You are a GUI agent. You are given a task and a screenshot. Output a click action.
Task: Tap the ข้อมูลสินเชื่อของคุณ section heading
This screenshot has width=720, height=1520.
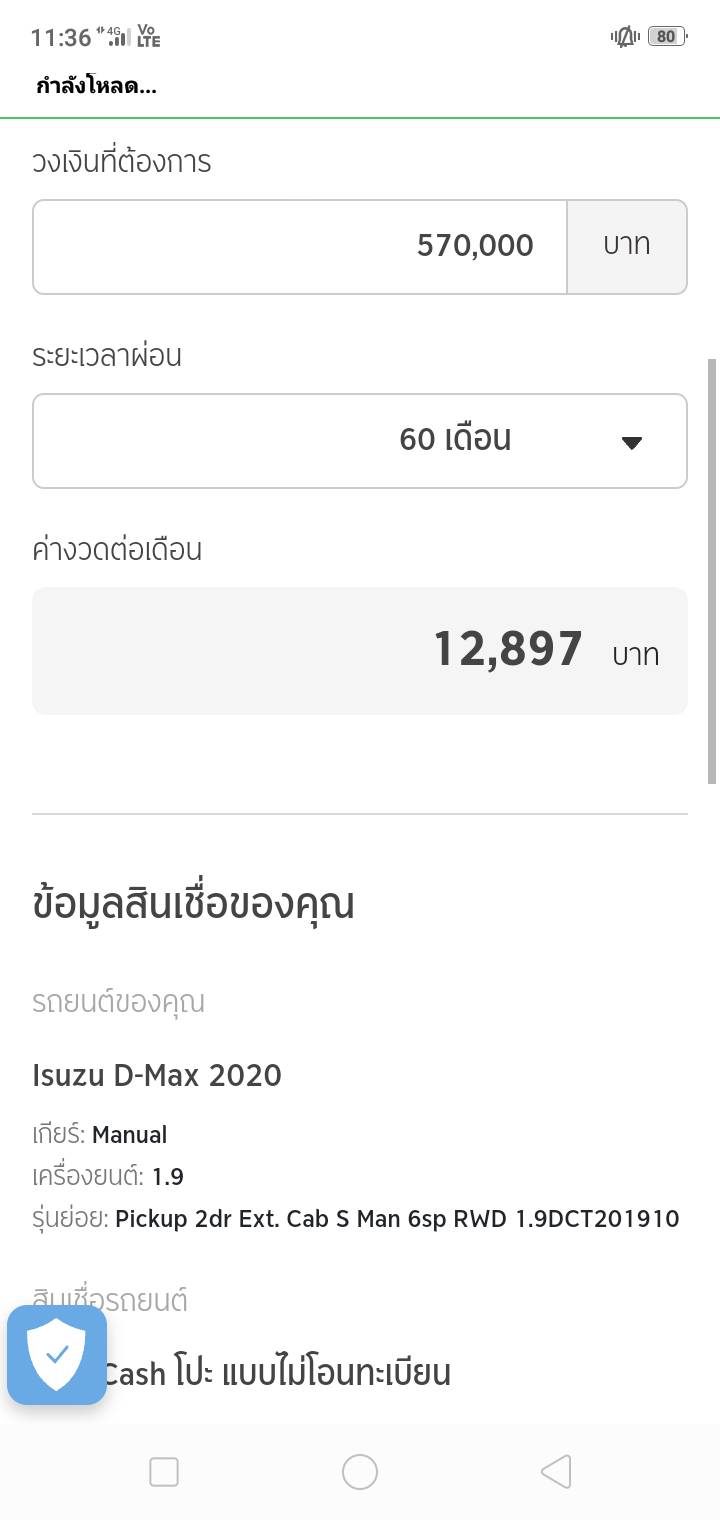coord(194,904)
